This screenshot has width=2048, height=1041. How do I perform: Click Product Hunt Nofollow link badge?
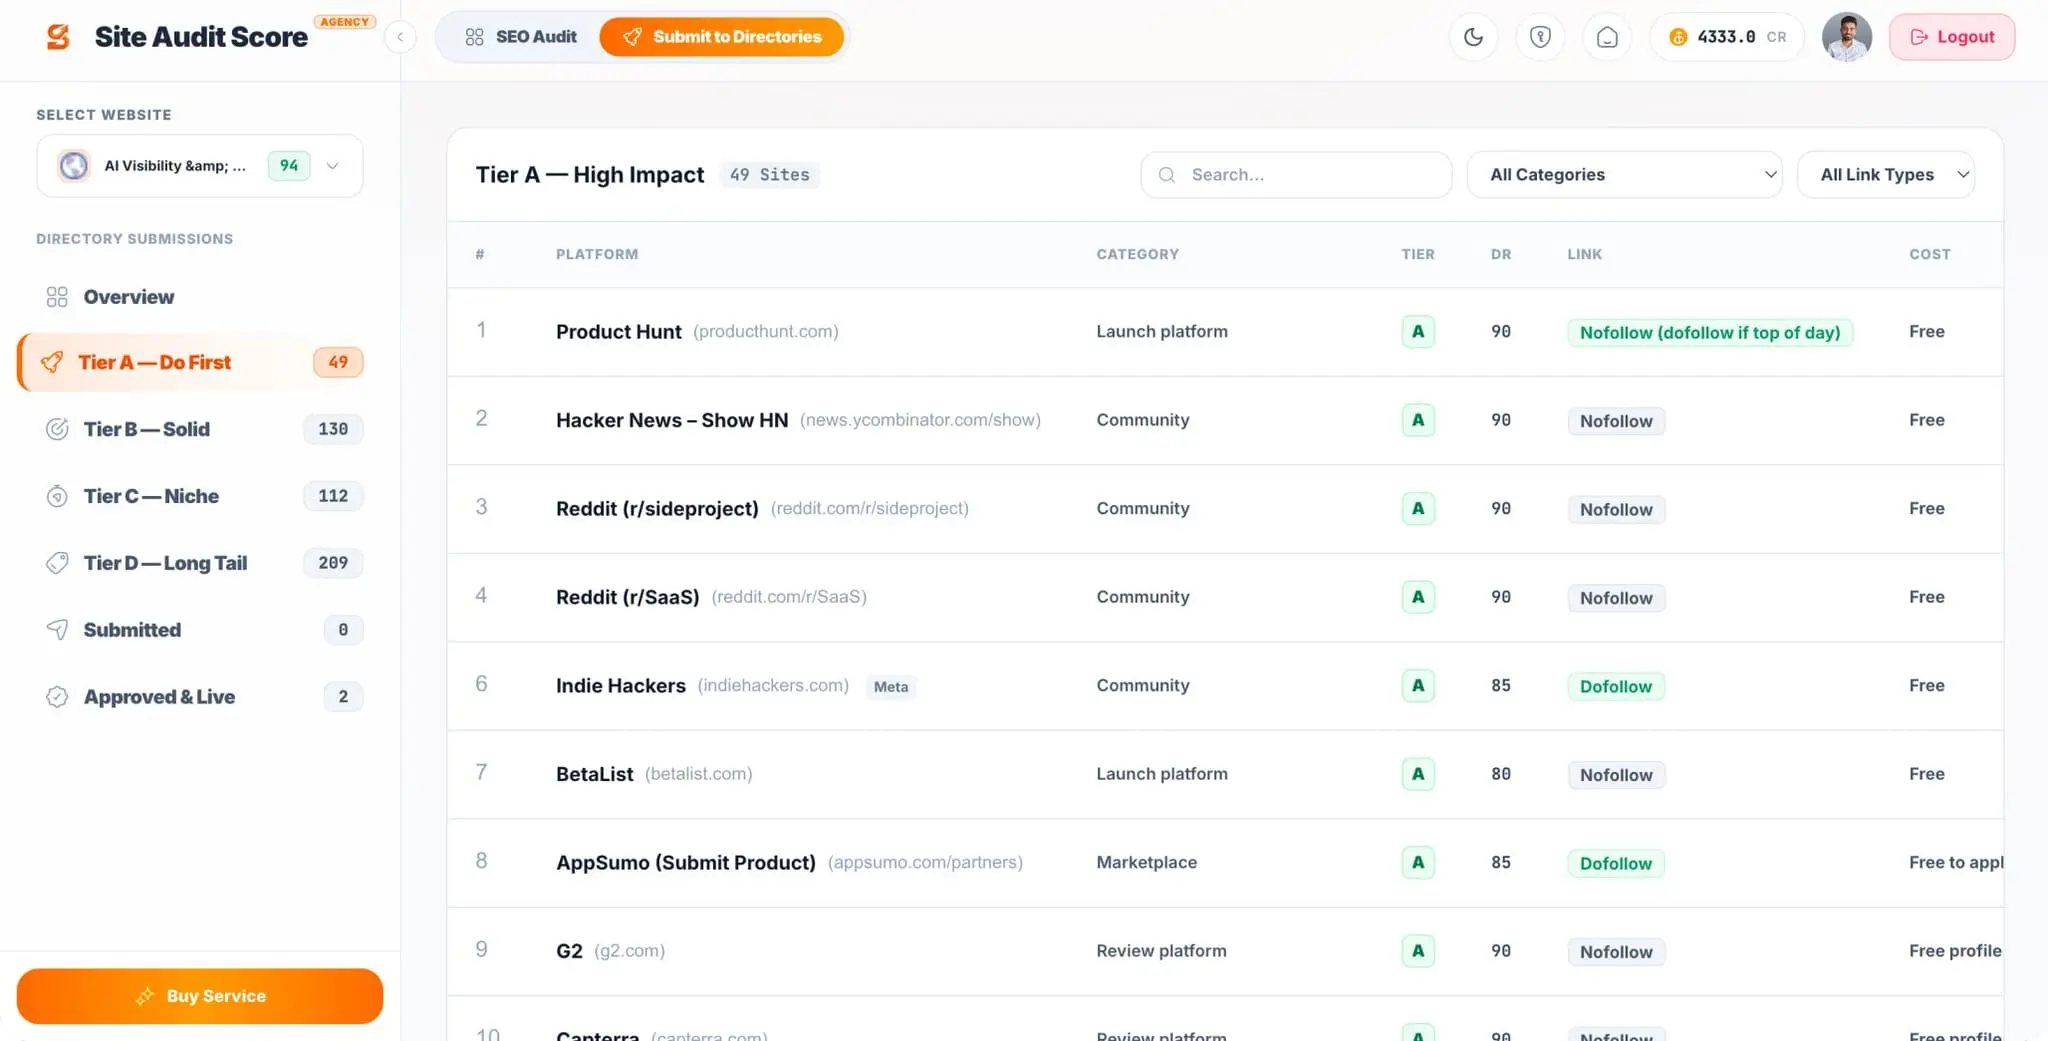pyautogui.click(x=1710, y=333)
